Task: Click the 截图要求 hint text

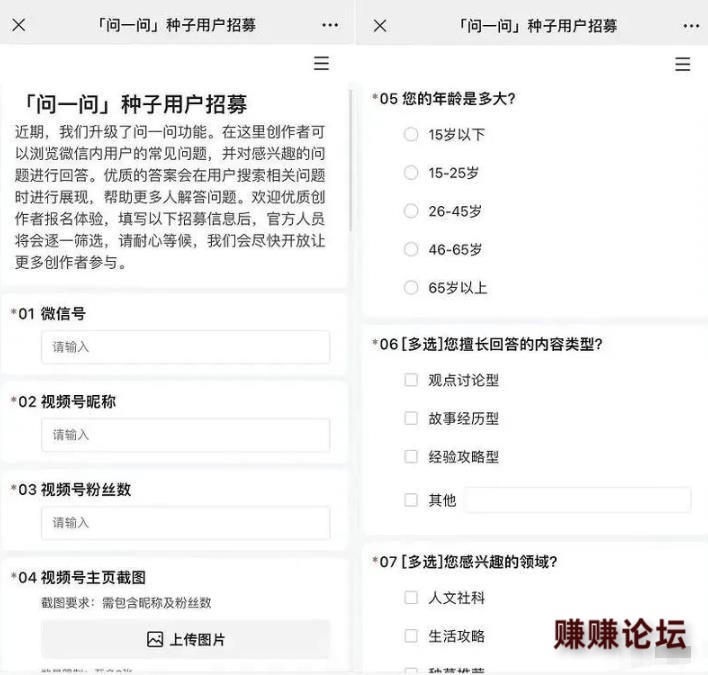Action: click(126, 602)
